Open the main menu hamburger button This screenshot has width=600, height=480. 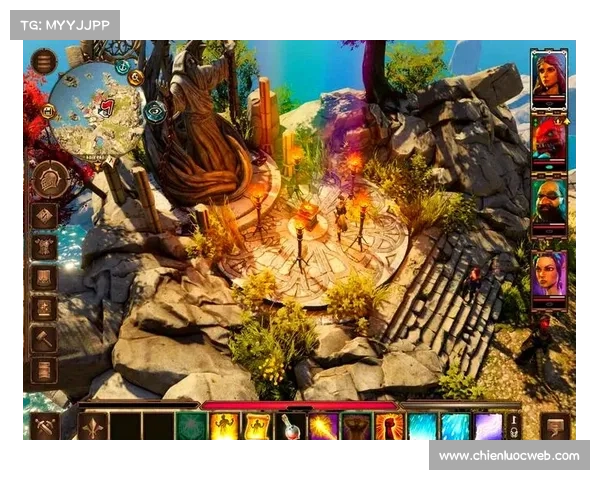click(x=44, y=62)
